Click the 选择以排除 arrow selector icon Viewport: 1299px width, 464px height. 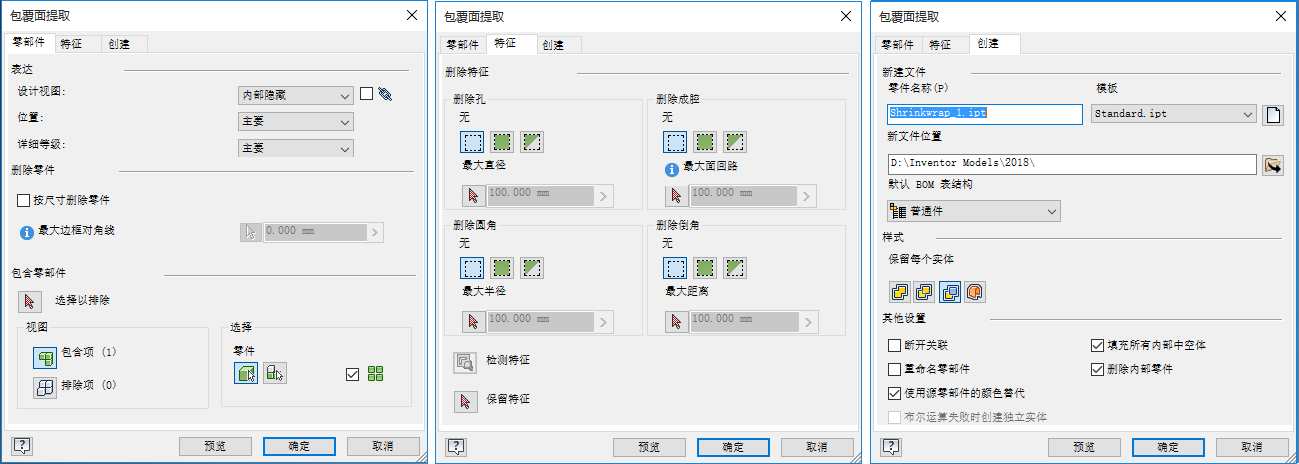(x=30, y=300)
